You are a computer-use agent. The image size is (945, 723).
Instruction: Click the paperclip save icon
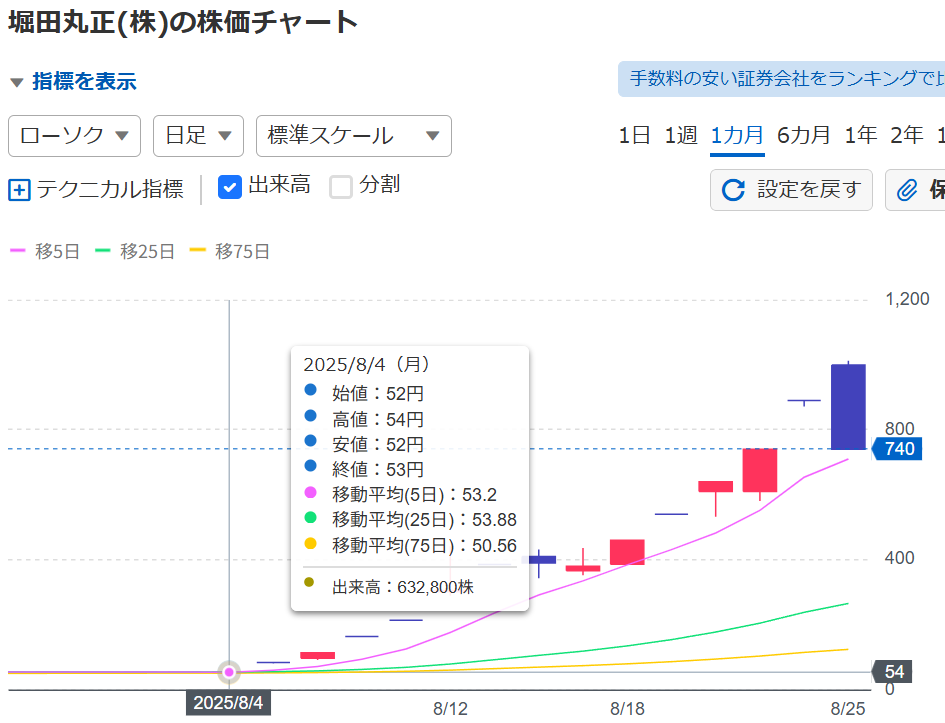coord(907,190)
